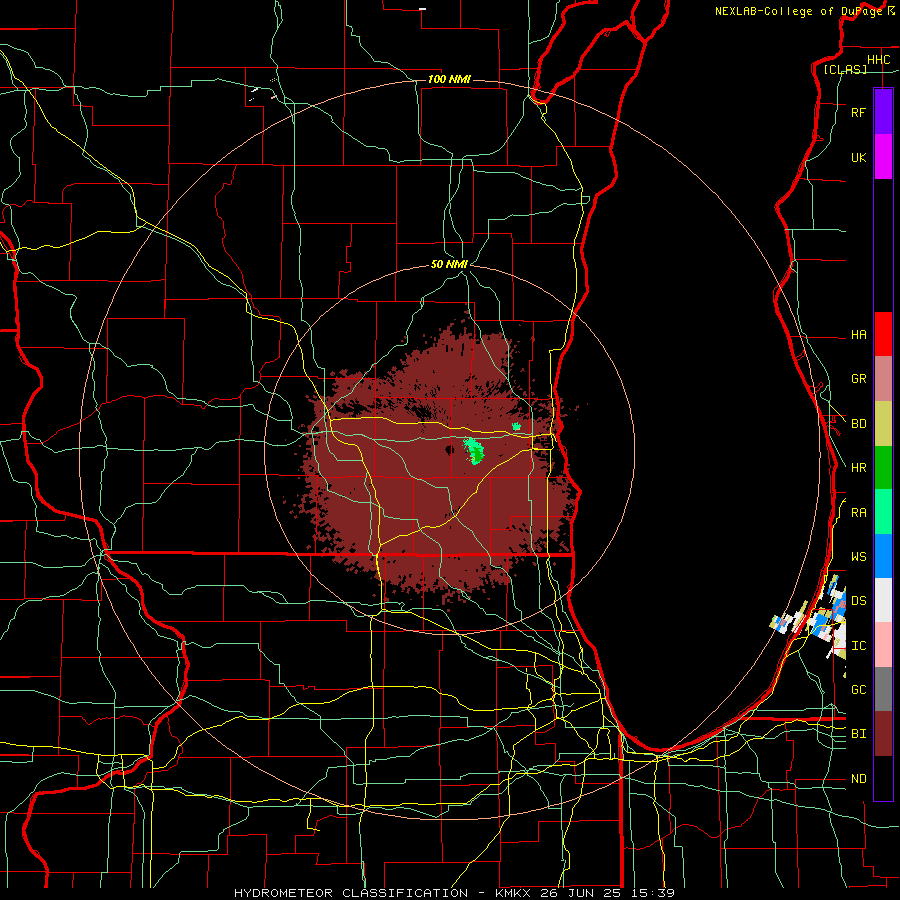The height and width of the screenshot is (900, 900).
Task: Click the BD legend label
Action: pos(859,424)
